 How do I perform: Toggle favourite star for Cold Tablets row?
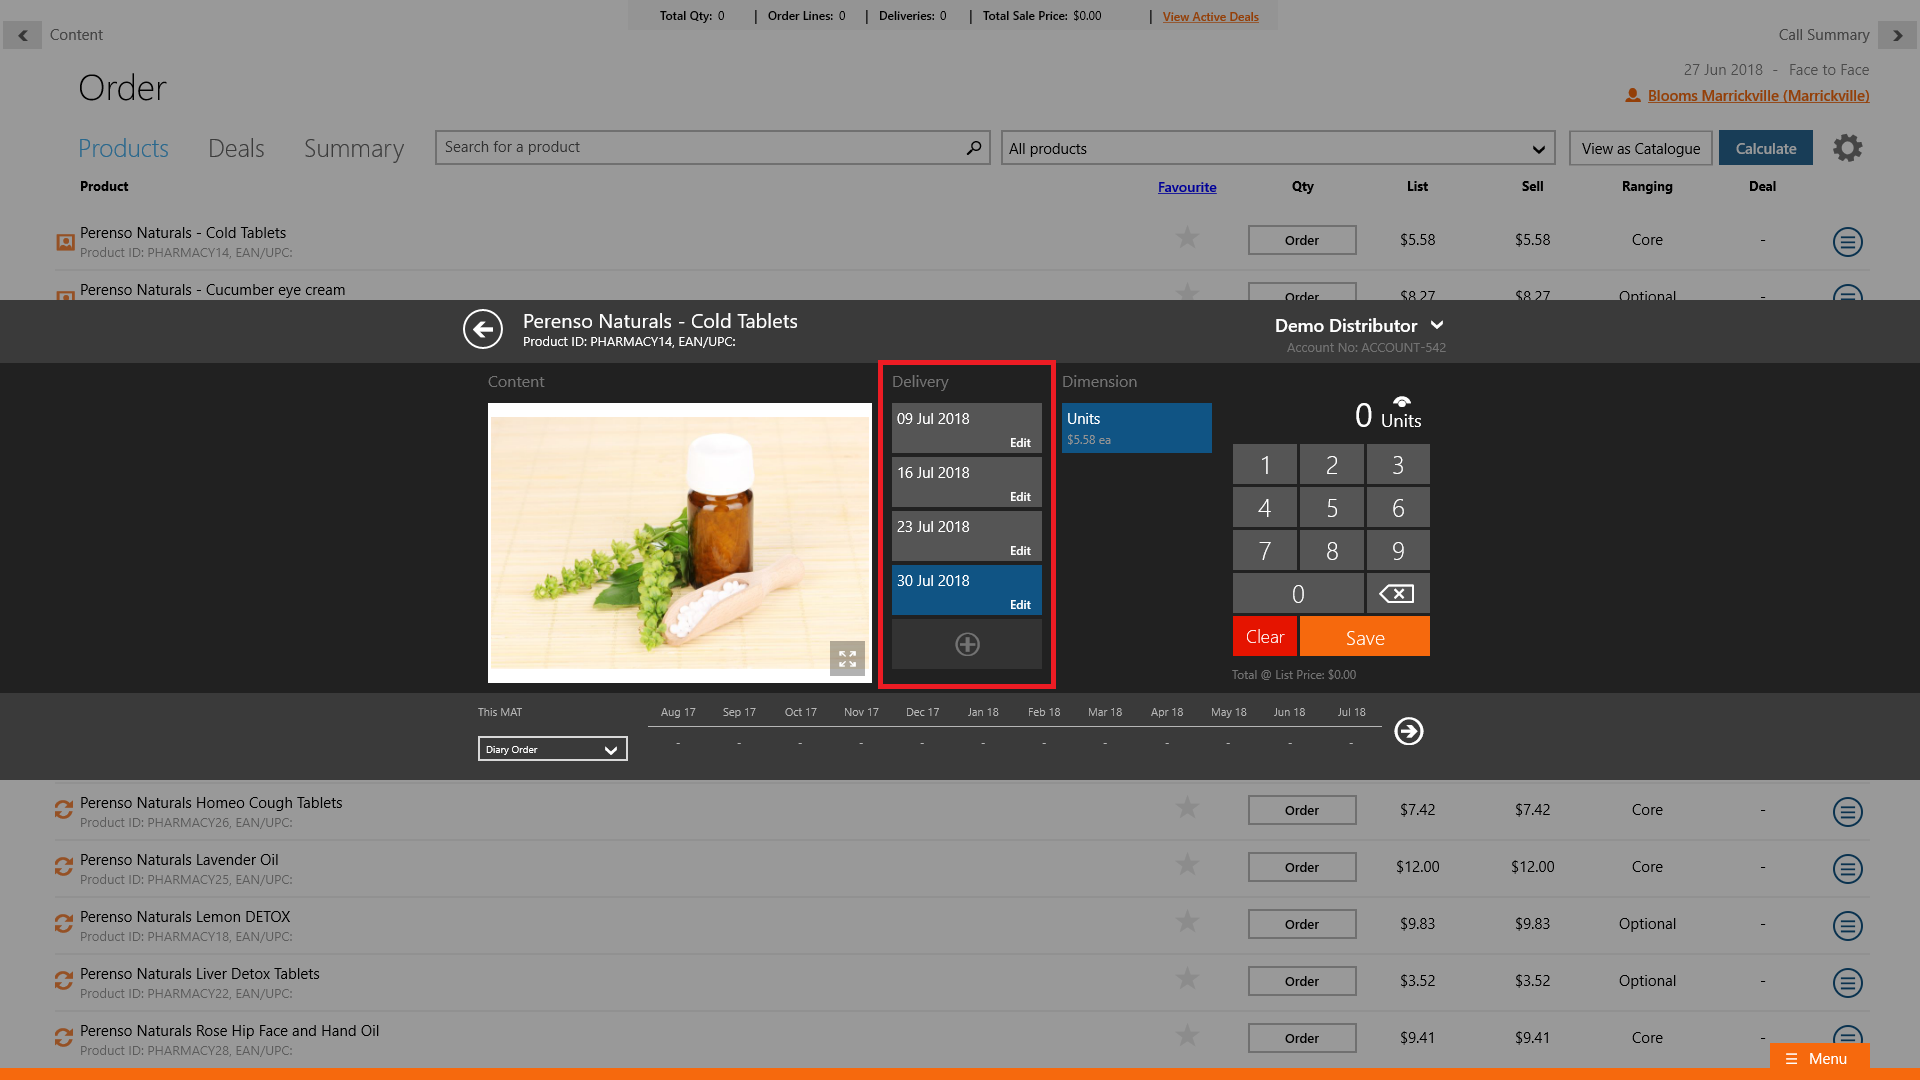point(1187,238)
